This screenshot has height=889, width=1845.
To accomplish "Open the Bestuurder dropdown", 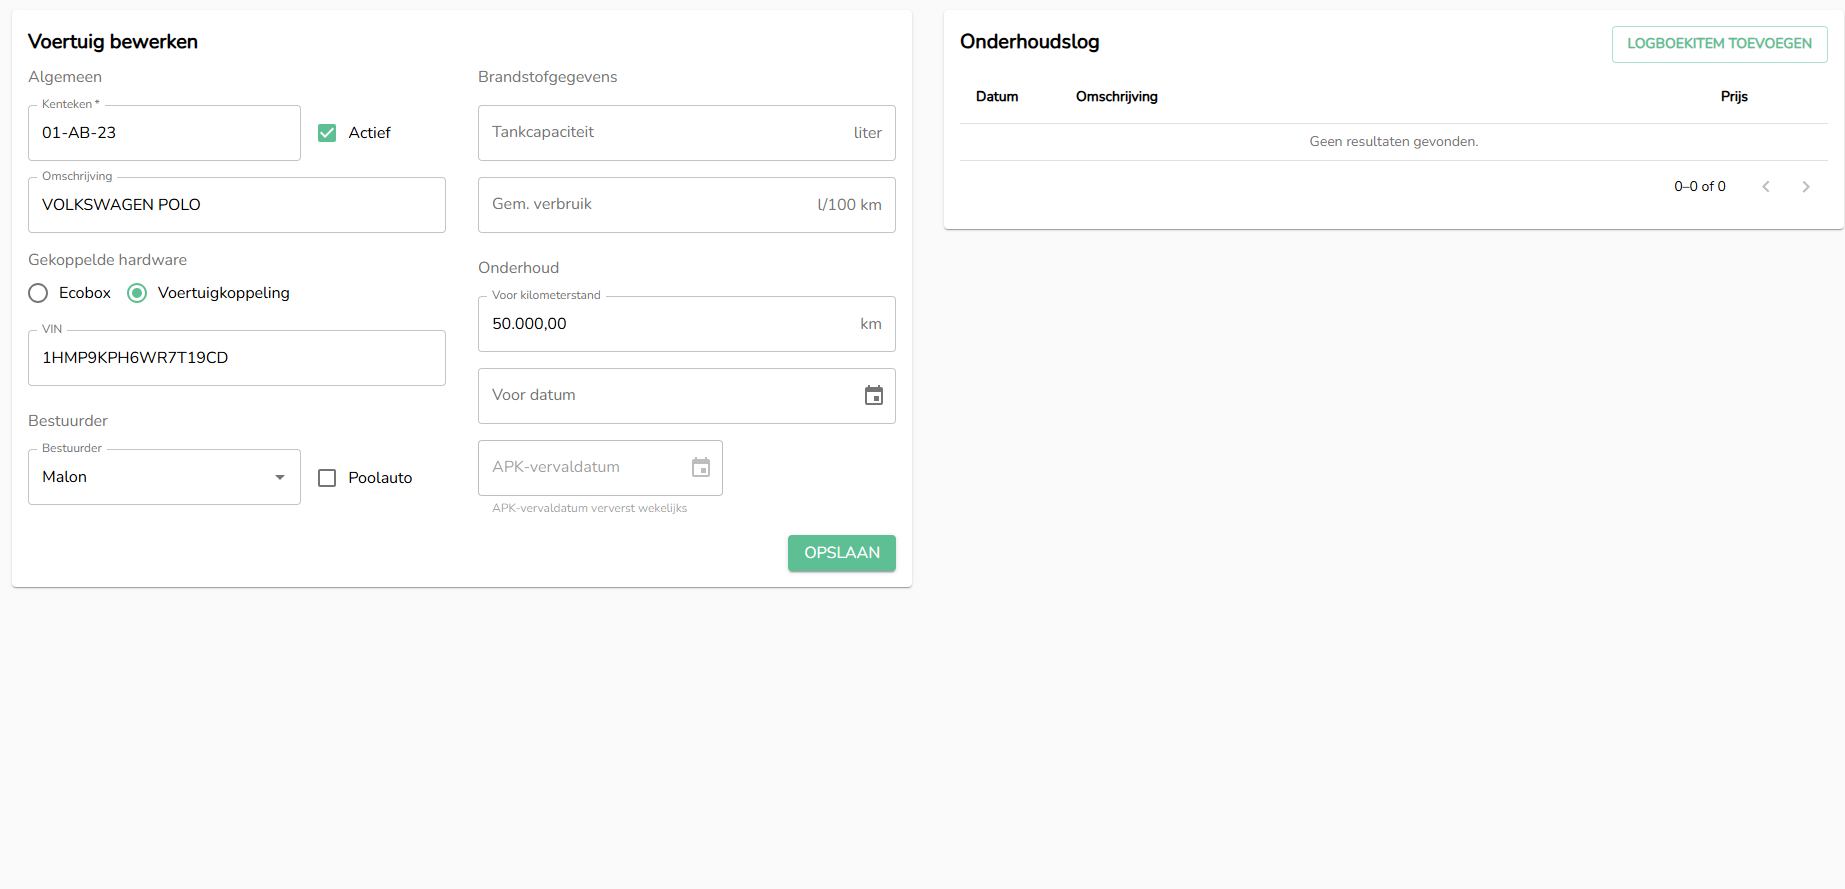I will 164,477.
